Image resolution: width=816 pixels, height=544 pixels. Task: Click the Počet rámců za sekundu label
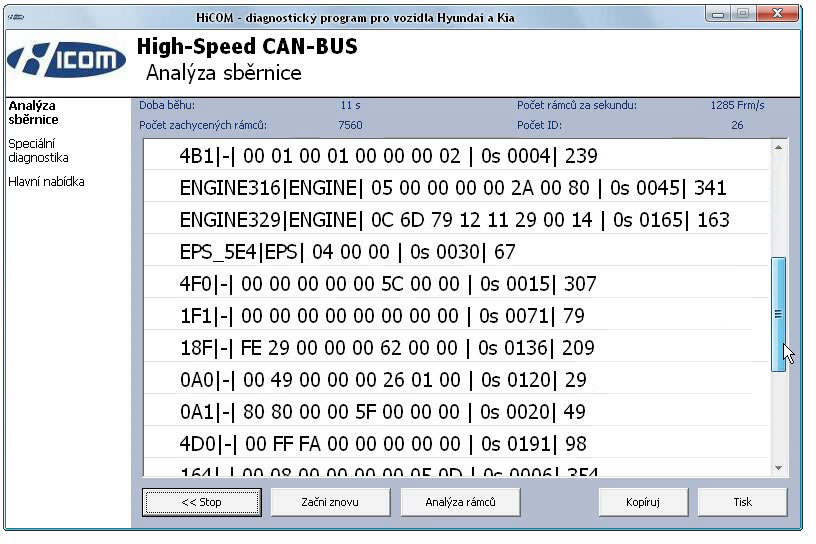[577, 105]
